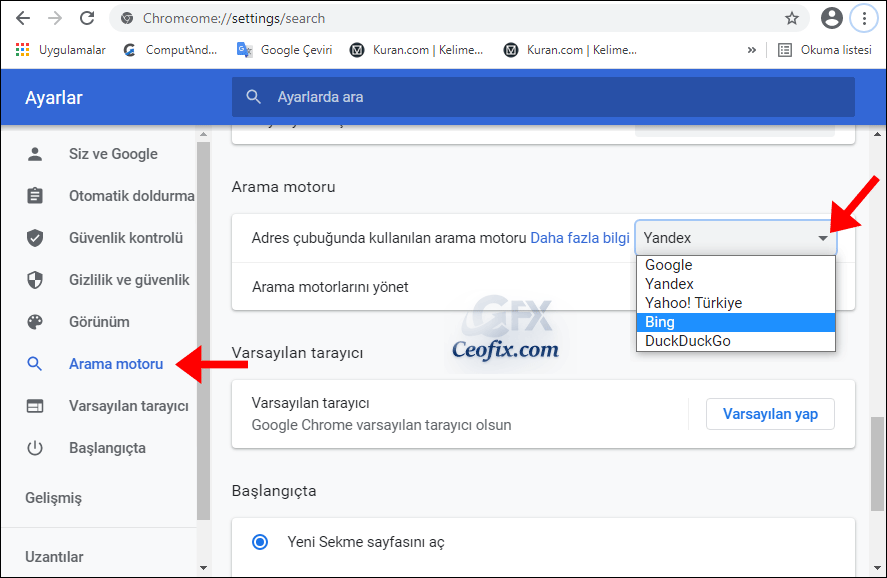Click the Varsayılan yap button

(x=770, y=414)
